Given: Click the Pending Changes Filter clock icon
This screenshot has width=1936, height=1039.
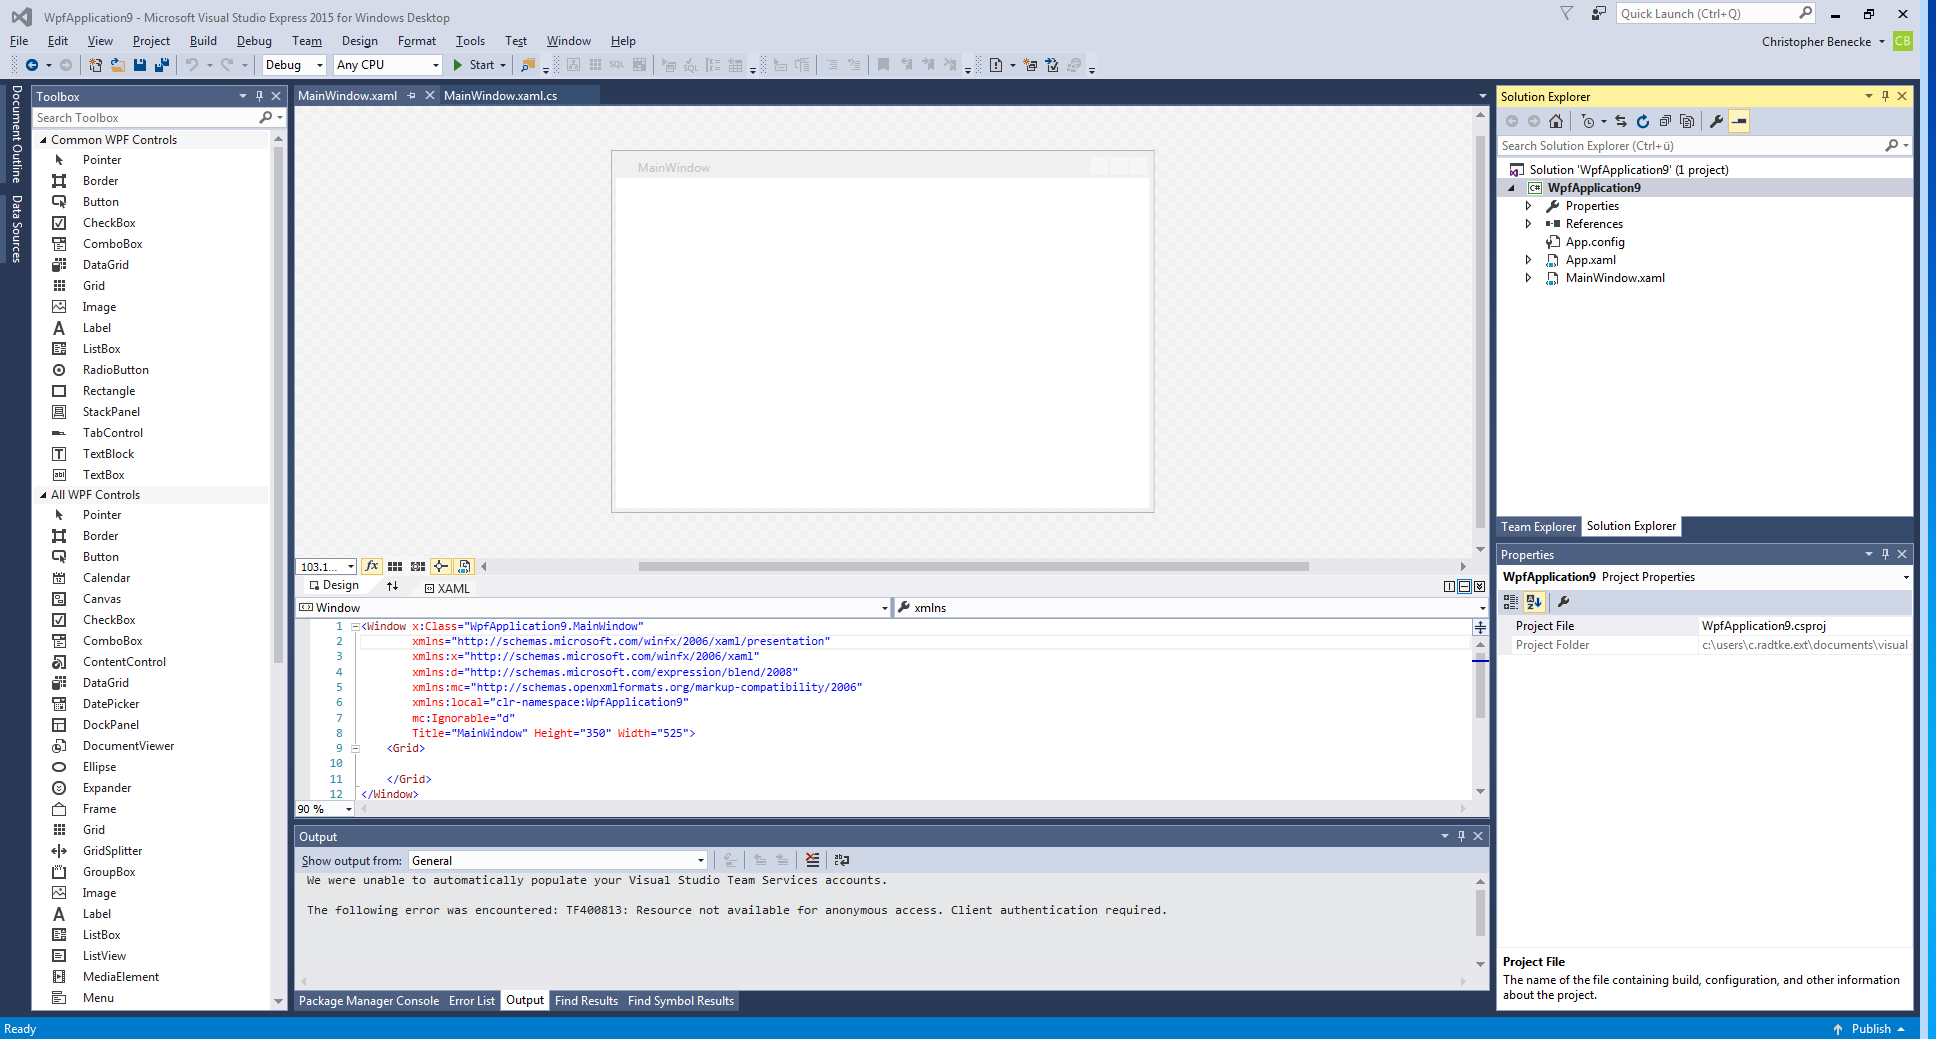Looking at the screenshot, I should tap(1588, 121).
